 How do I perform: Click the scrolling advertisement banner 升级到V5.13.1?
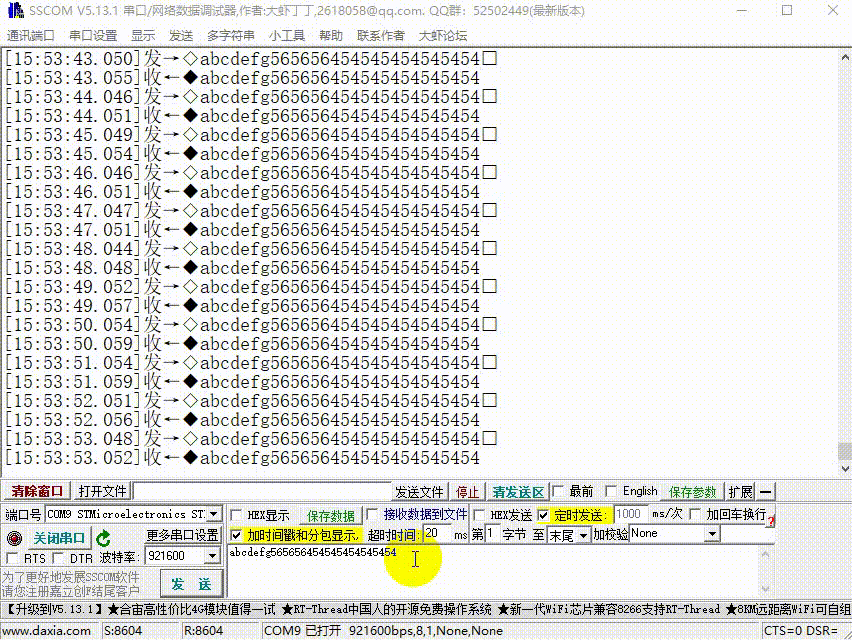[426, 610]
